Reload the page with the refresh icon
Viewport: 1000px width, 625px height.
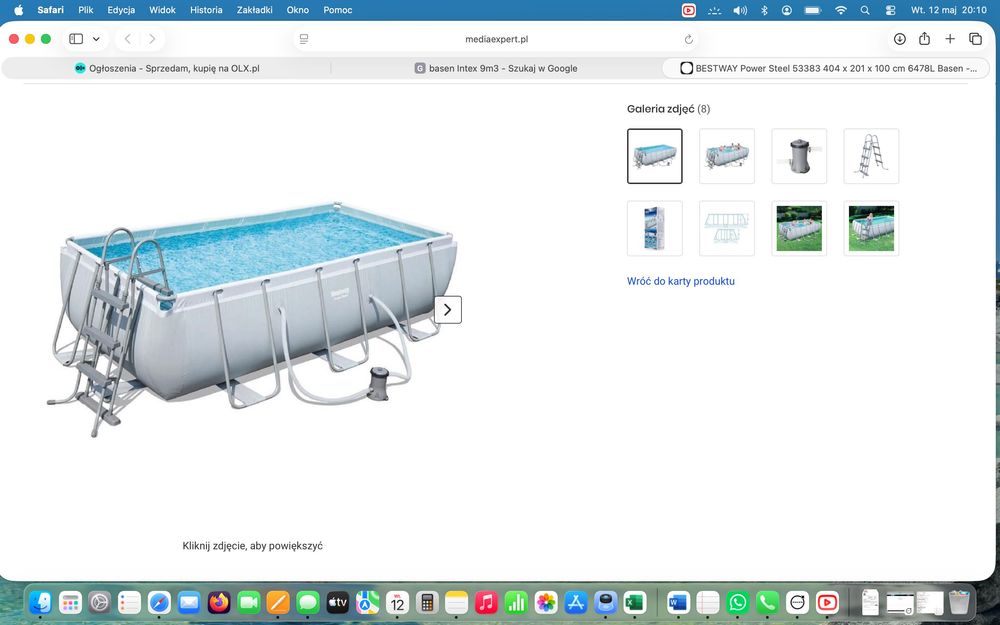688,40
